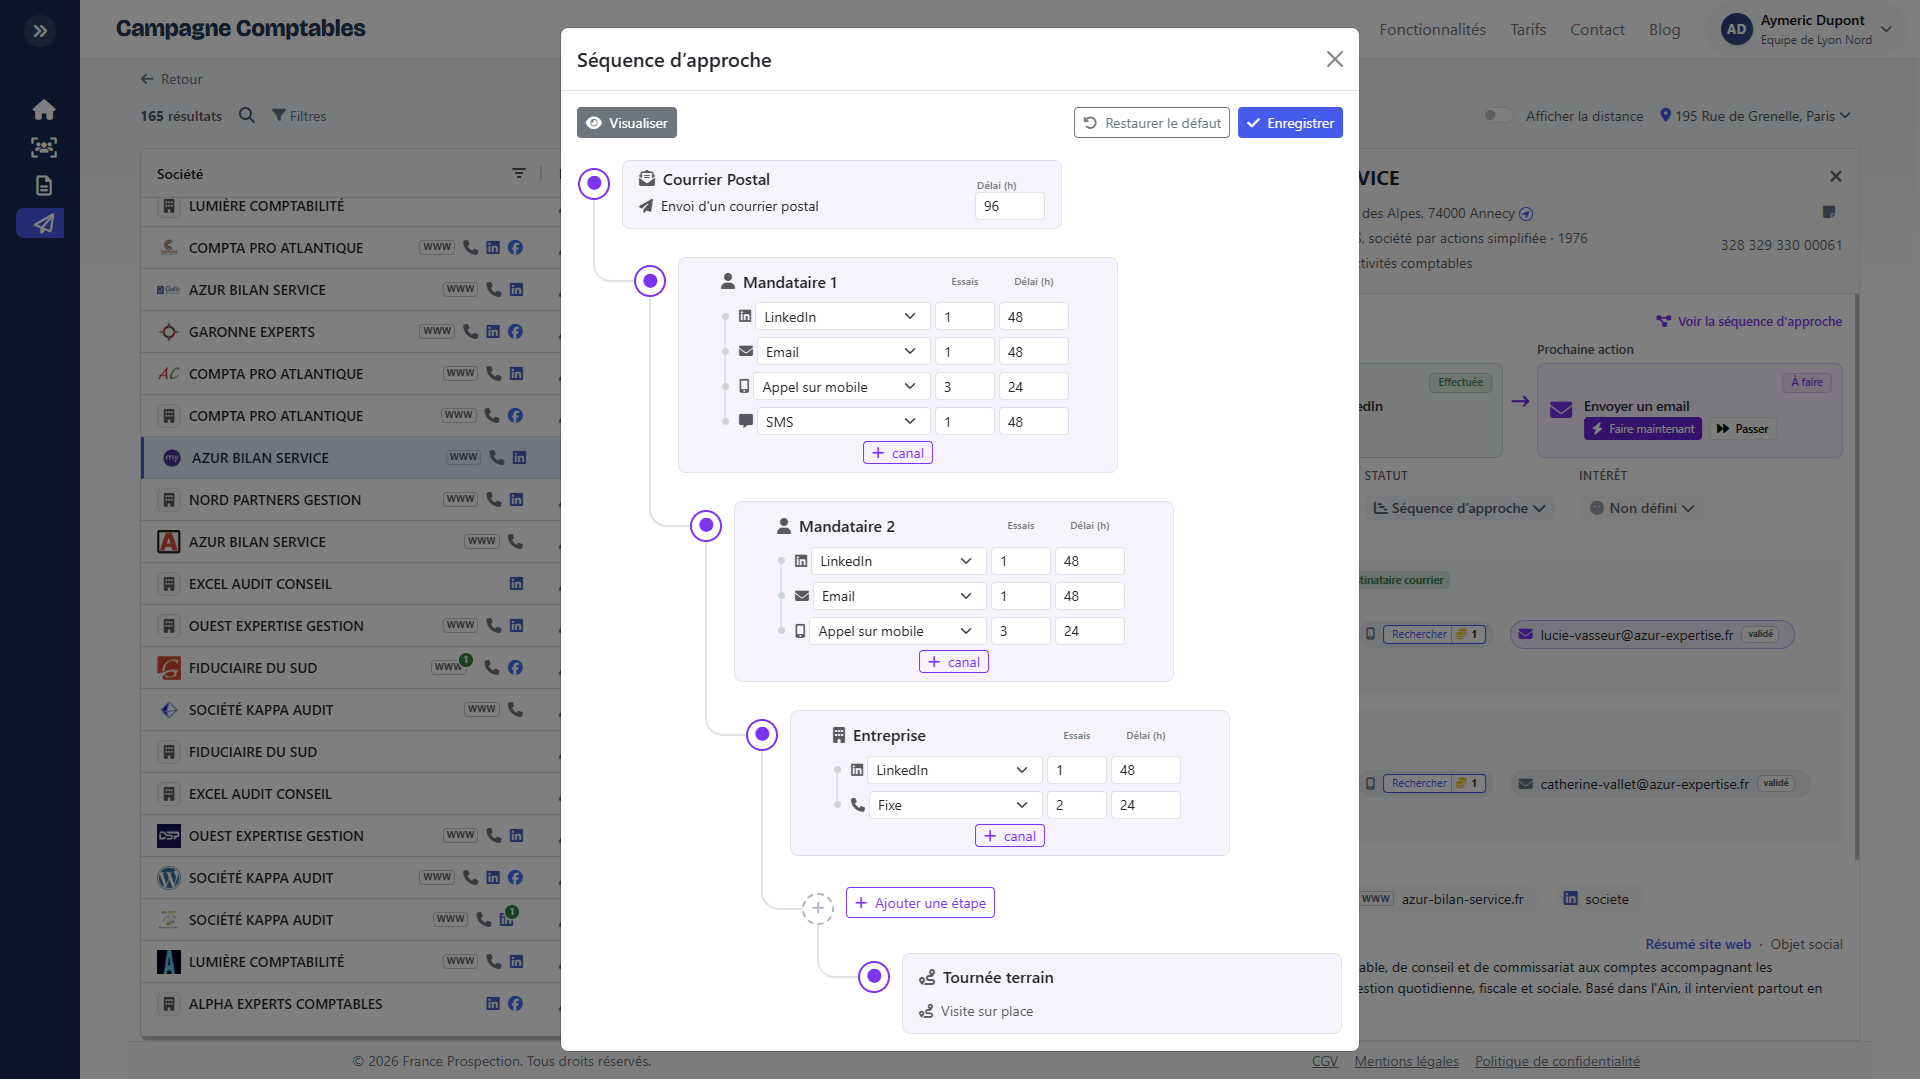This screenshot has height=1080, width=1920.
Task: Open the Tarifs menu item
Action: [x=1527, y=30]
